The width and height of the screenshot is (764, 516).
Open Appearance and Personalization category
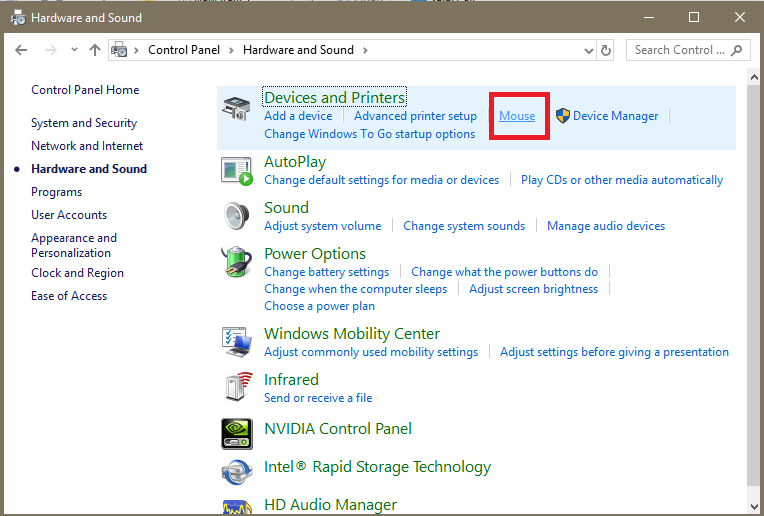coord(74,246)
